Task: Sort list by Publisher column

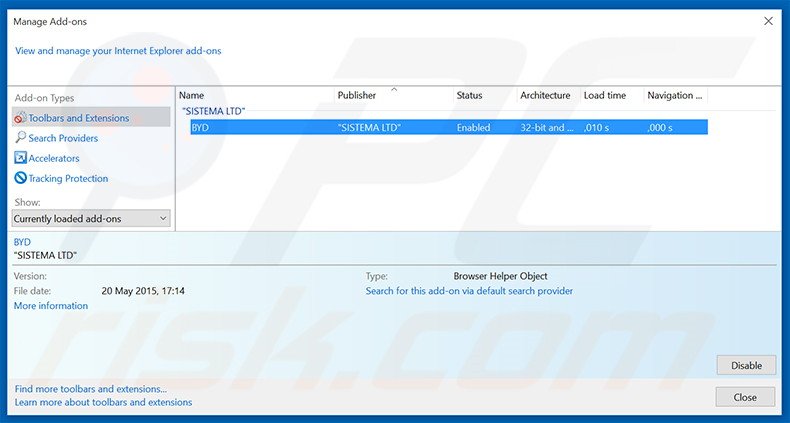Action: [357, 96]
